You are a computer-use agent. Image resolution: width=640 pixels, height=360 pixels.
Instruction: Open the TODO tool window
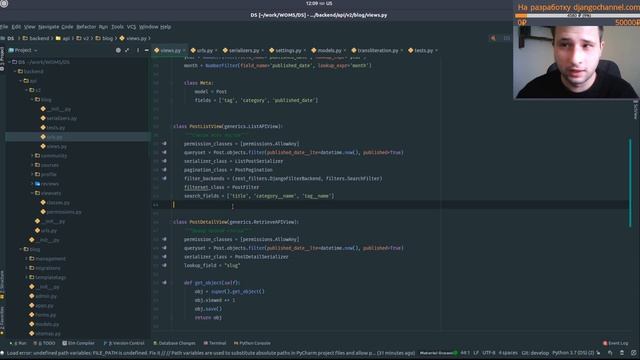click(x=44, y=343)
